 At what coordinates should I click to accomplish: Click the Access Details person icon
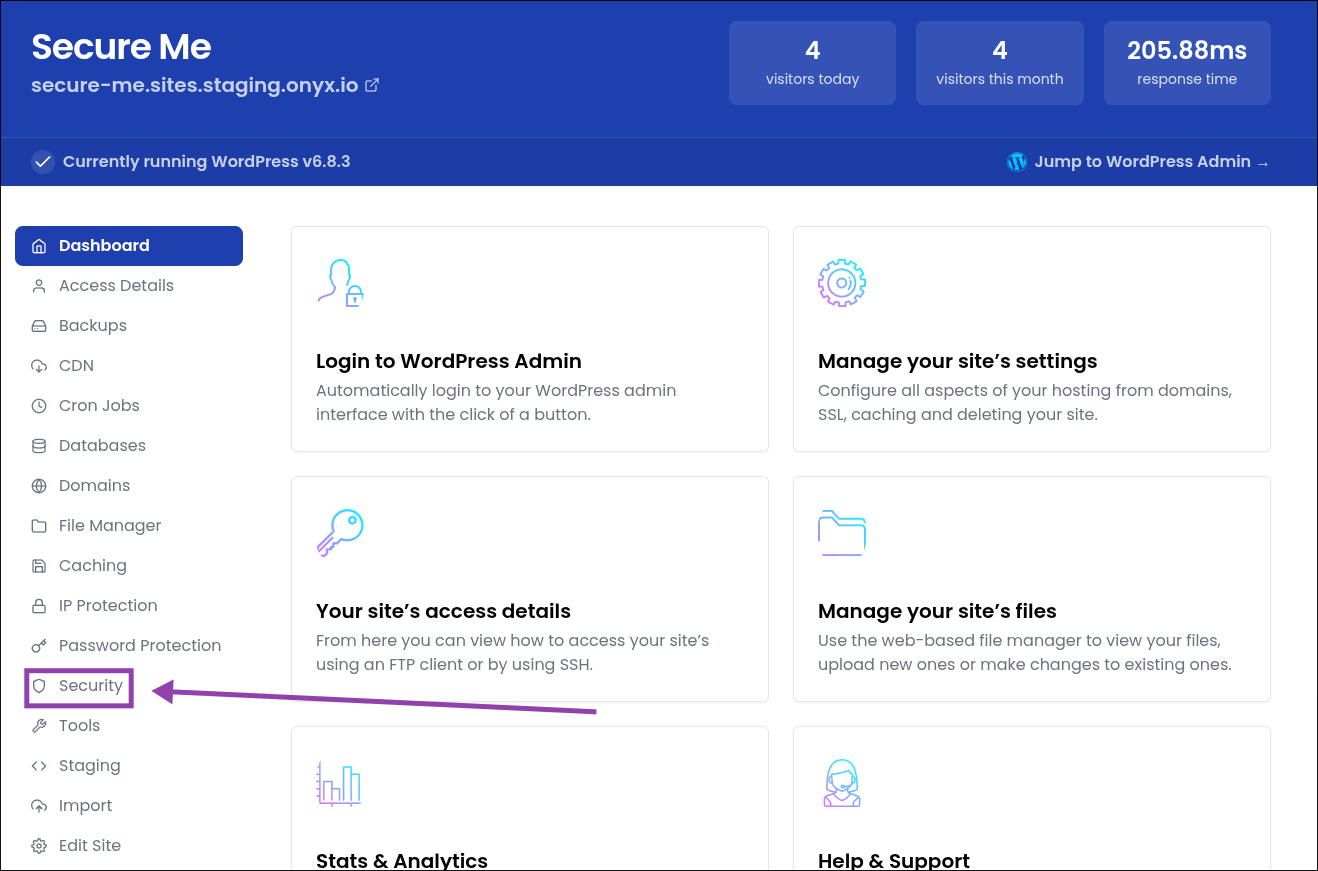(x=39, y=286)
